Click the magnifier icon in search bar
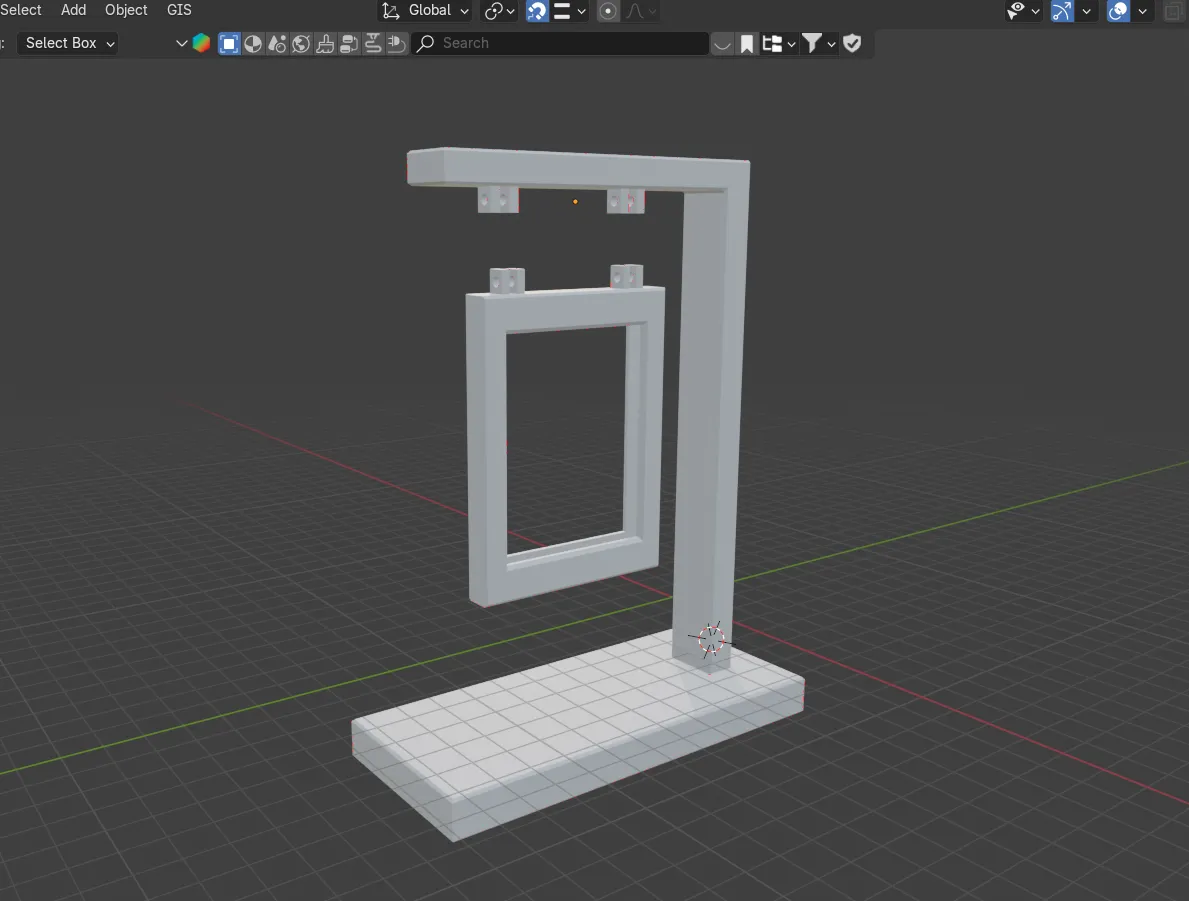Viewport: 1189px width, 901px height. click(425, 43)
